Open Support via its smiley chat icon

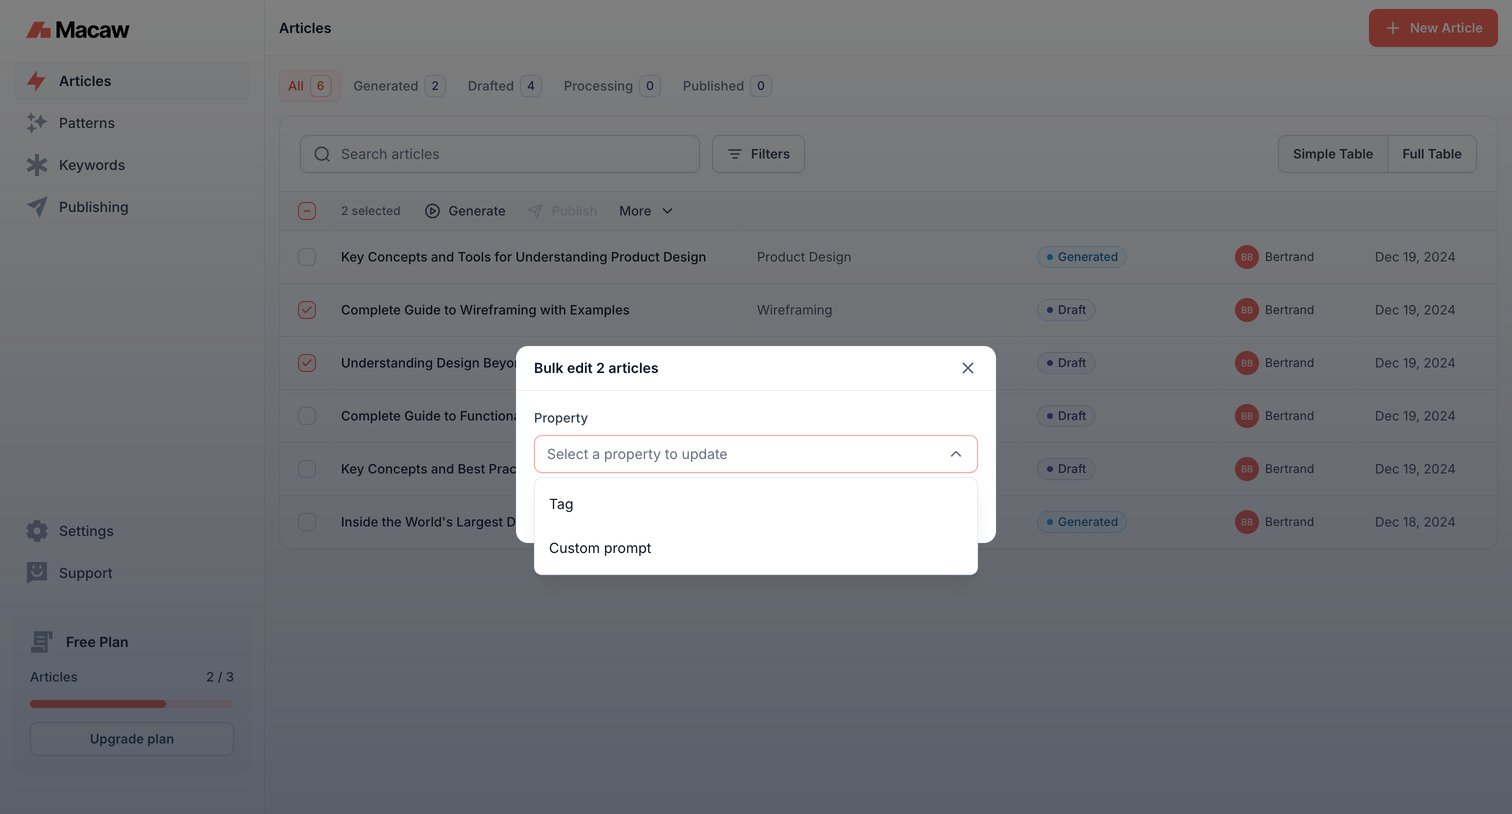[37, 573]
